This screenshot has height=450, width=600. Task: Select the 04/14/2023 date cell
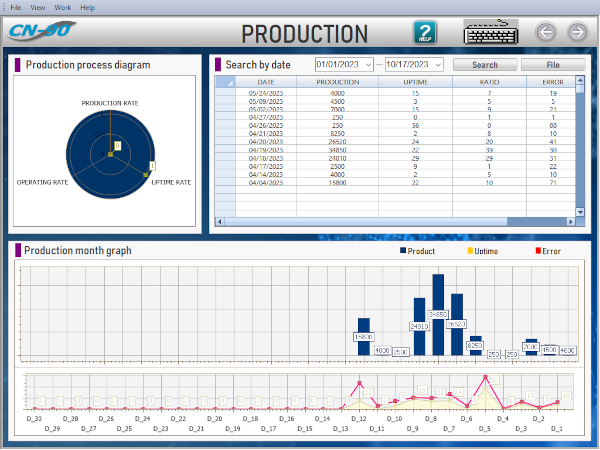tap(266, 174)
